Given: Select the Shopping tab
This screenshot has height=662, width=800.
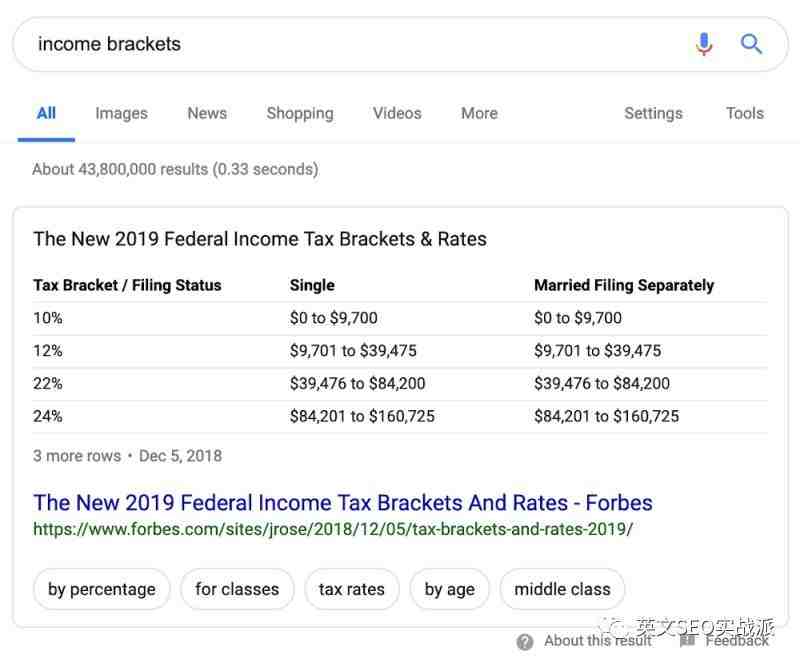Looking at the screenshot, I should (299, 113).
